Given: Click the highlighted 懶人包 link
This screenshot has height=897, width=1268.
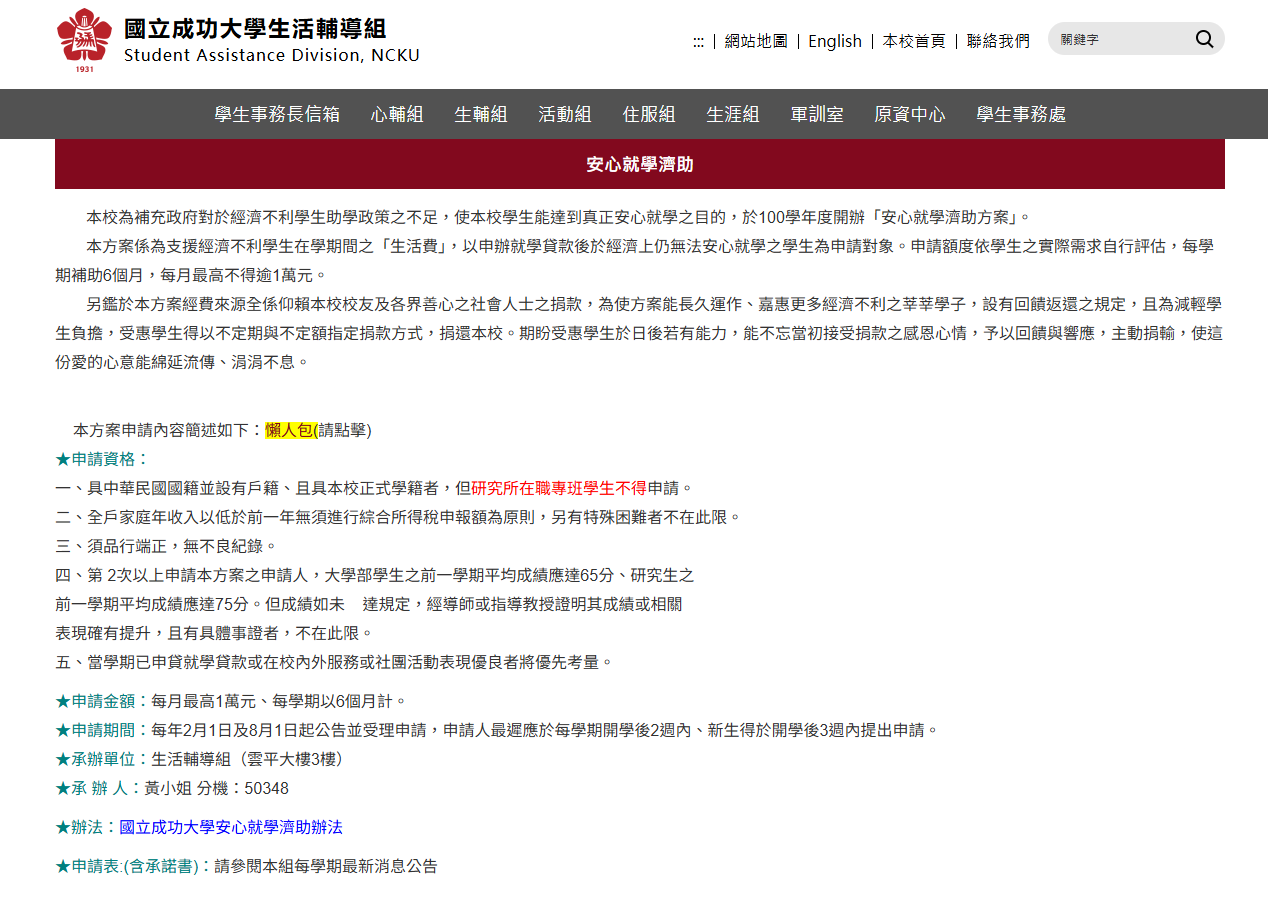Looking at the screenshot, I should pyautogui.click(x=289, y=430).
